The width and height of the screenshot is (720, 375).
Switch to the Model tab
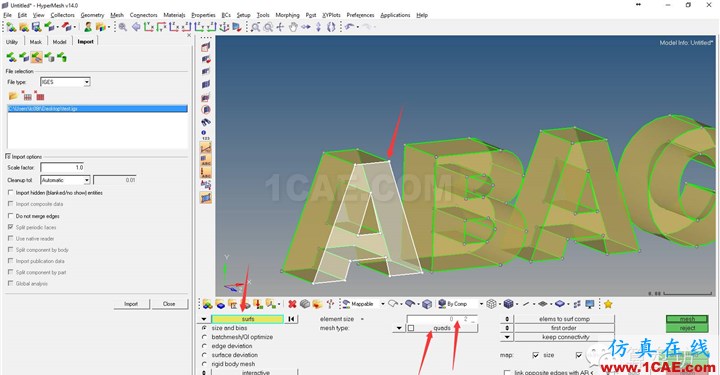59,42
